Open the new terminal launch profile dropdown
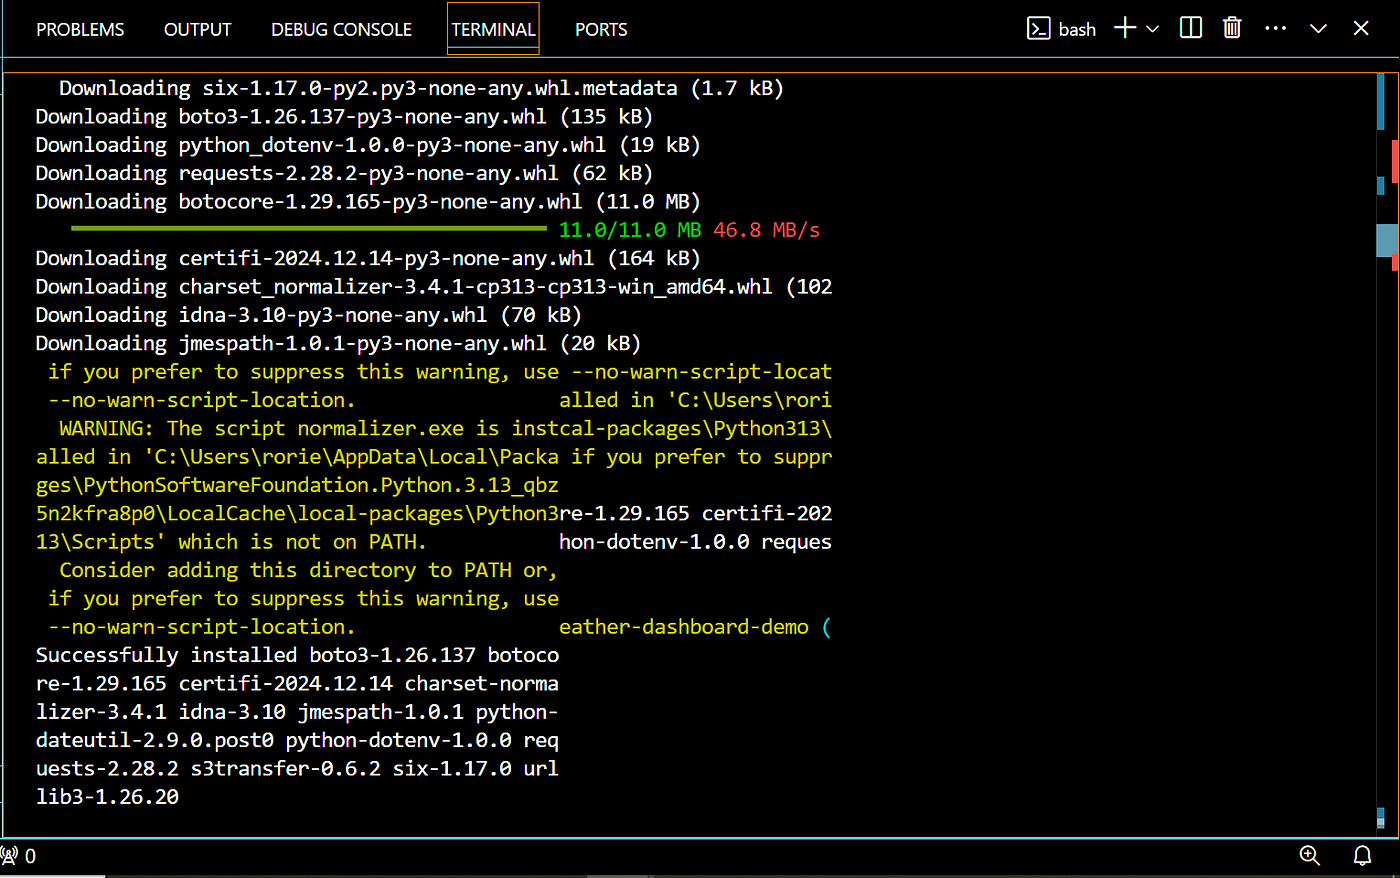 pos(1152,29)
